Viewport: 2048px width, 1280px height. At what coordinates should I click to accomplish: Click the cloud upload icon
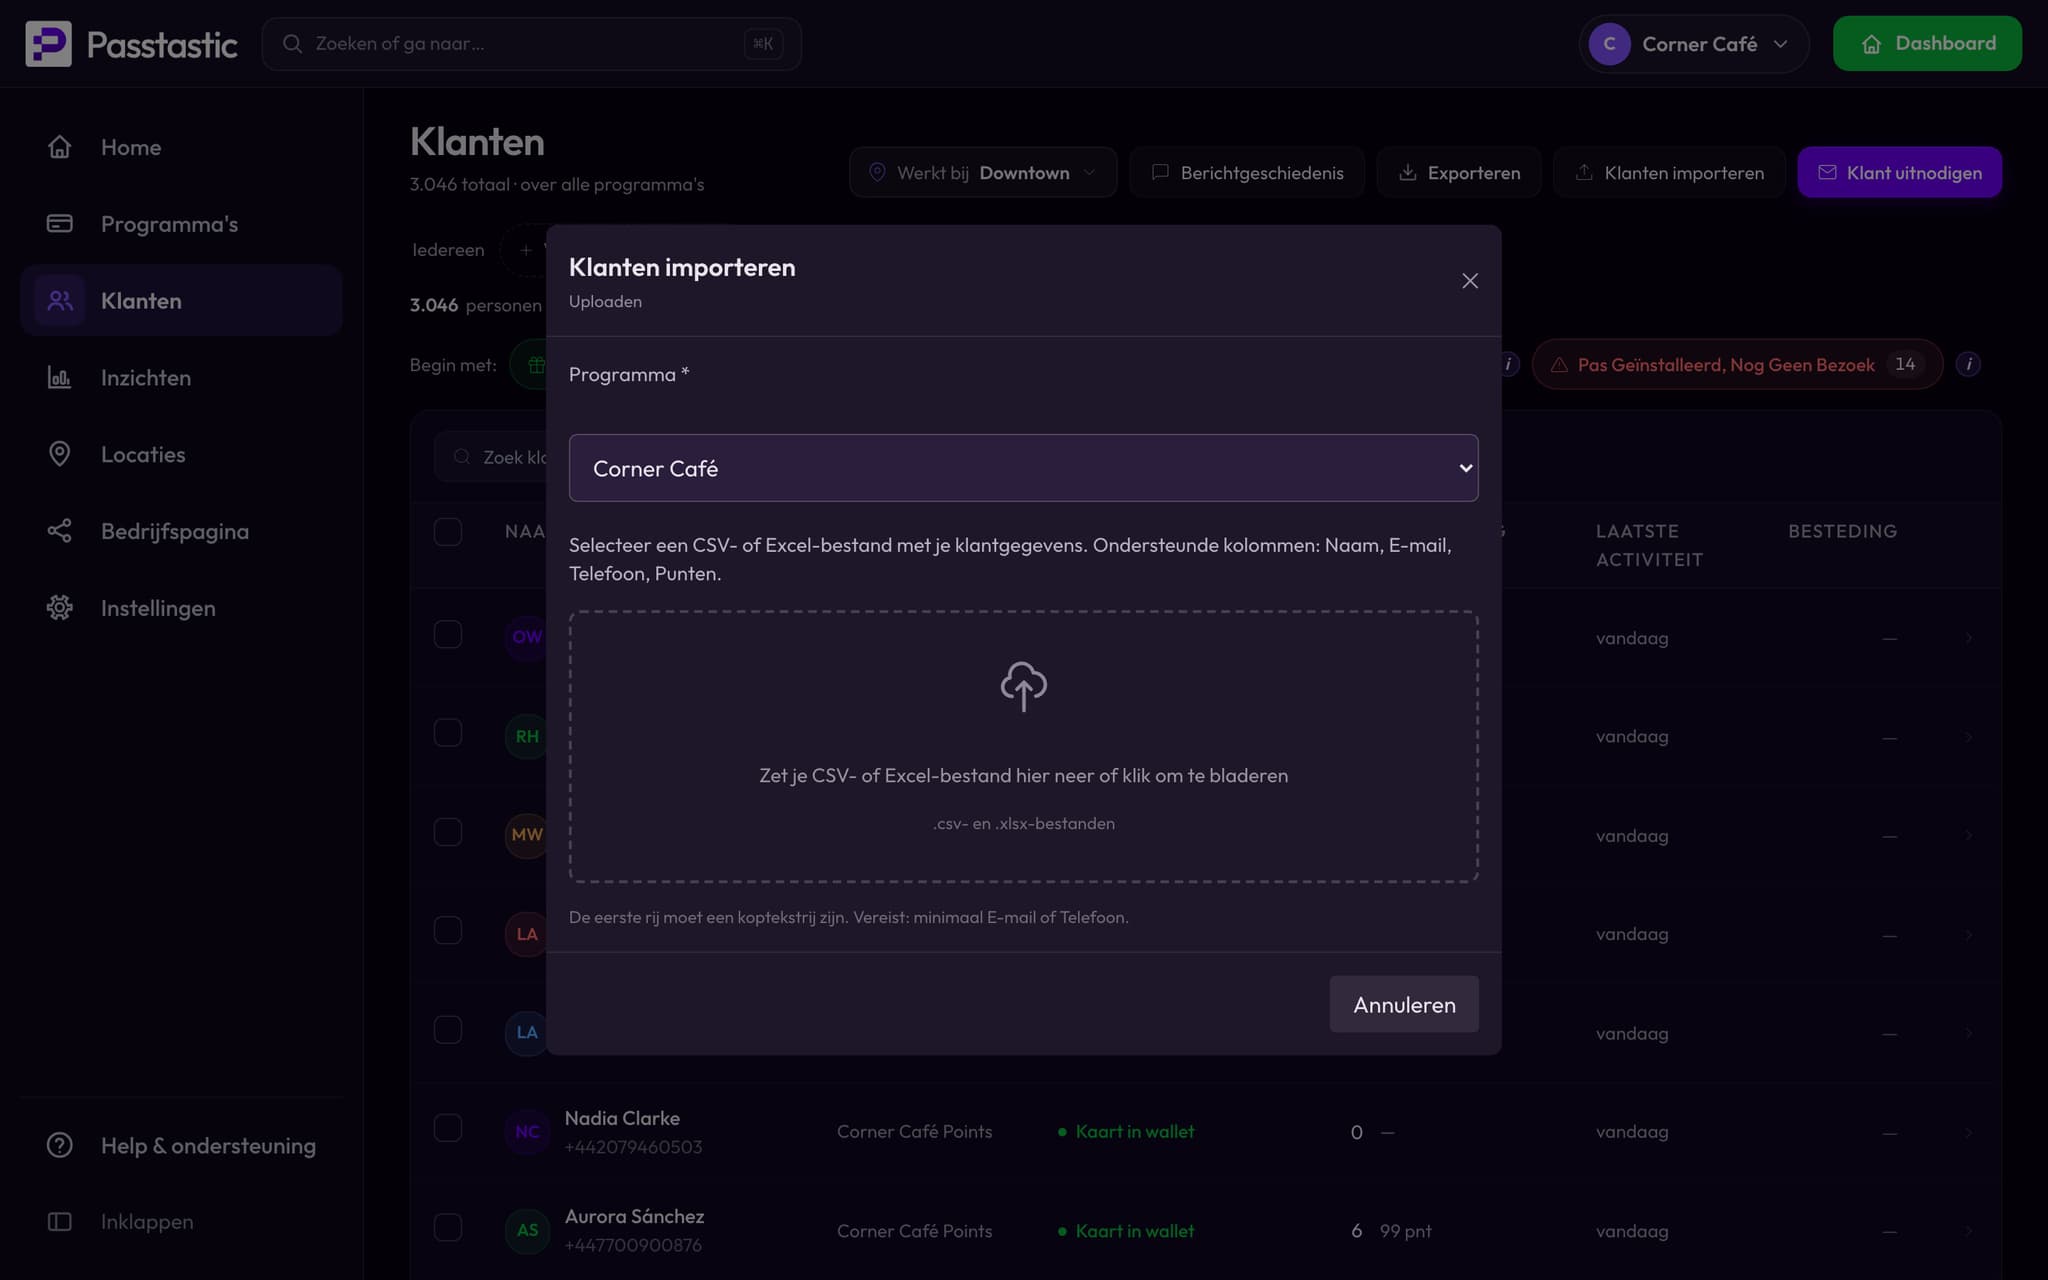(1023, 686)
